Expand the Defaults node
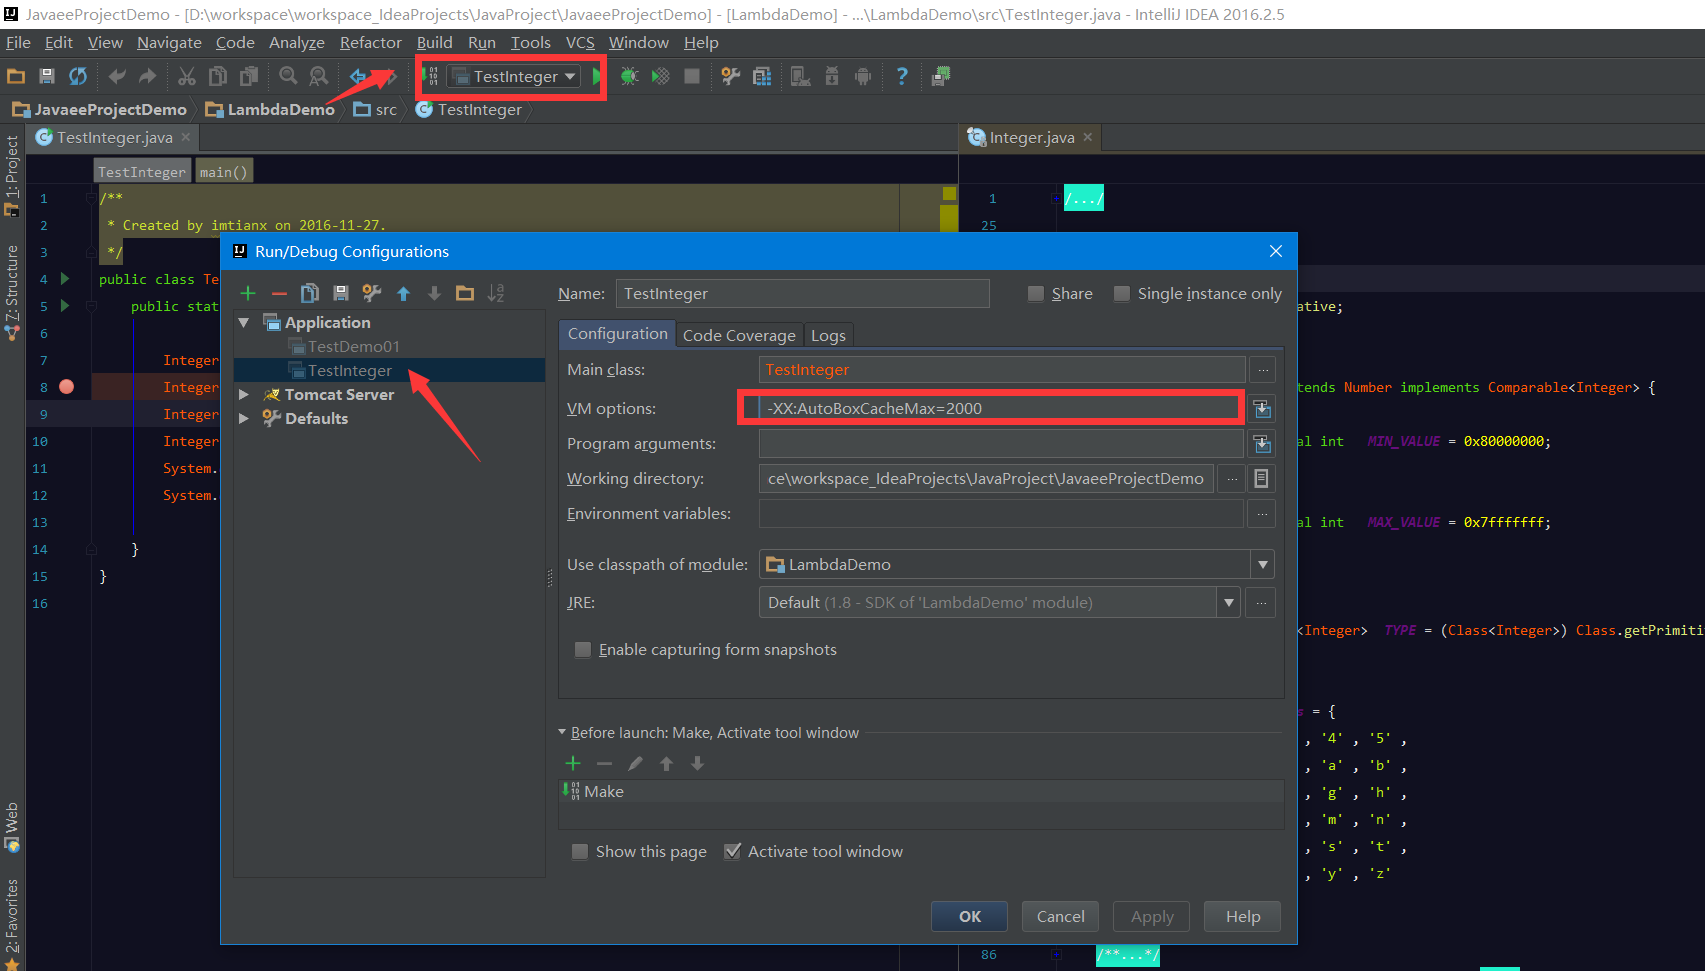 click(243, 418)
